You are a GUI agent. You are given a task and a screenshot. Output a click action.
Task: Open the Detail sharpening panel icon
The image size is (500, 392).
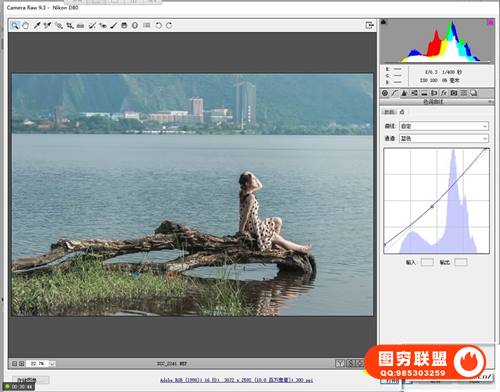point(404,93)
